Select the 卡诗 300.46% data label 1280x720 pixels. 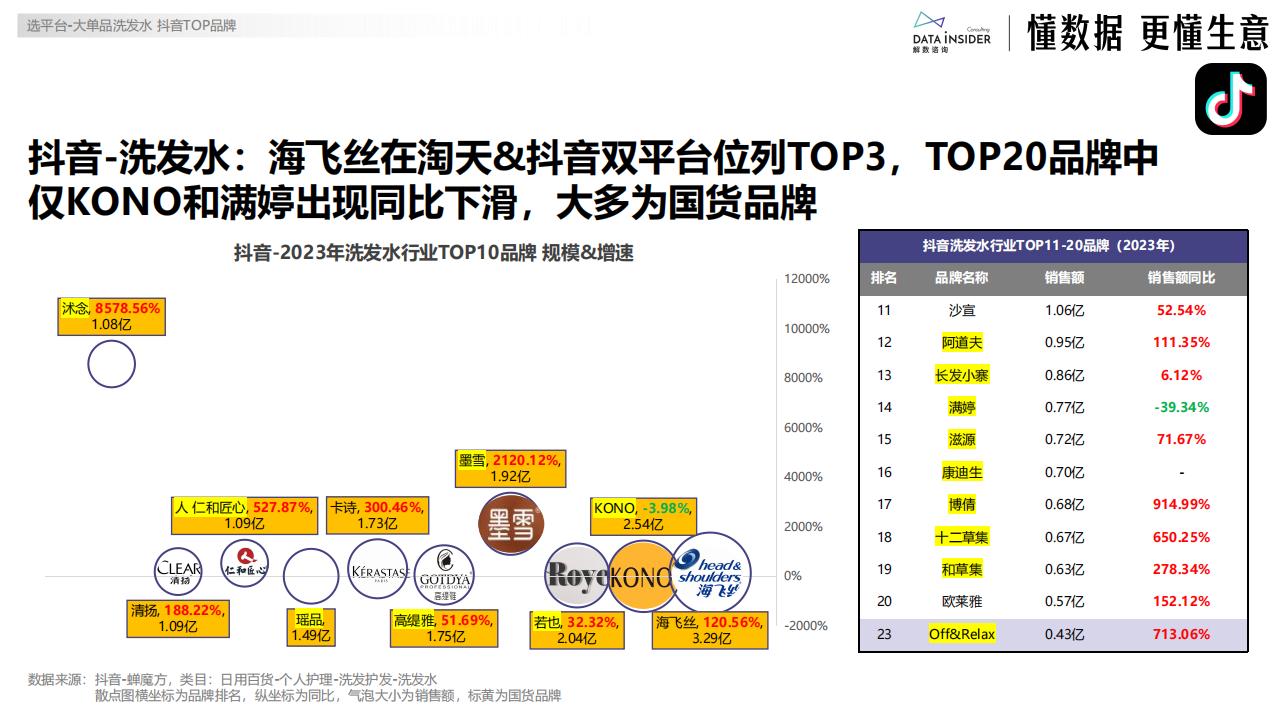(x=377, y=515)
